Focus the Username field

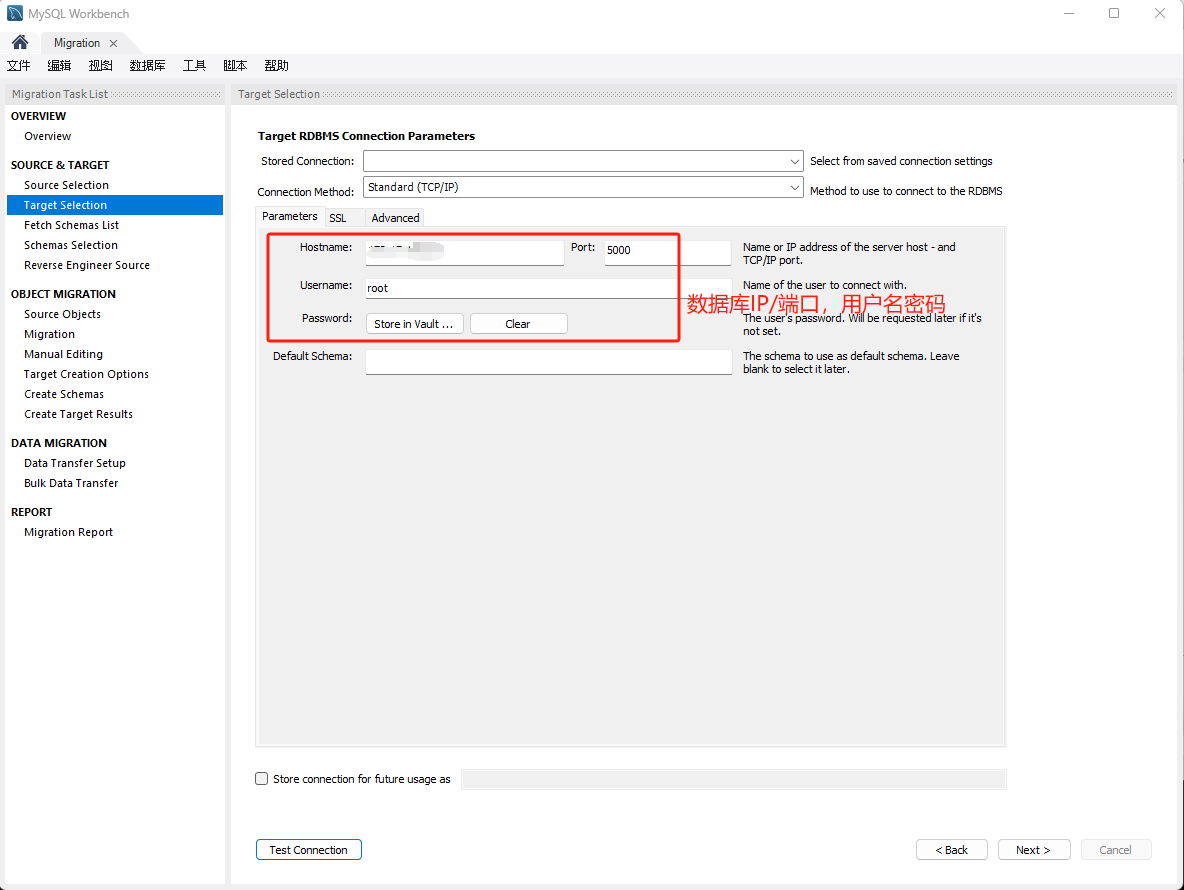pyautogui.click(x=520, y=288)
